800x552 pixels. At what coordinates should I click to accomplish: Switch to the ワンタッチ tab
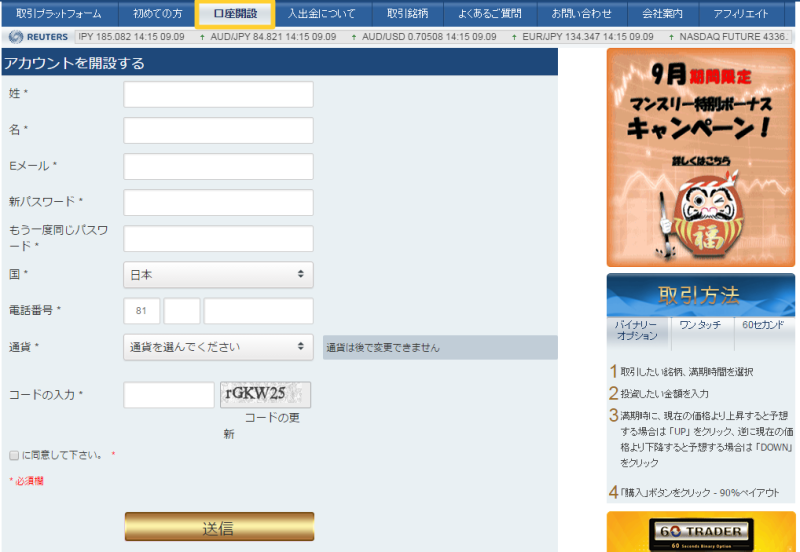point(700,326)
